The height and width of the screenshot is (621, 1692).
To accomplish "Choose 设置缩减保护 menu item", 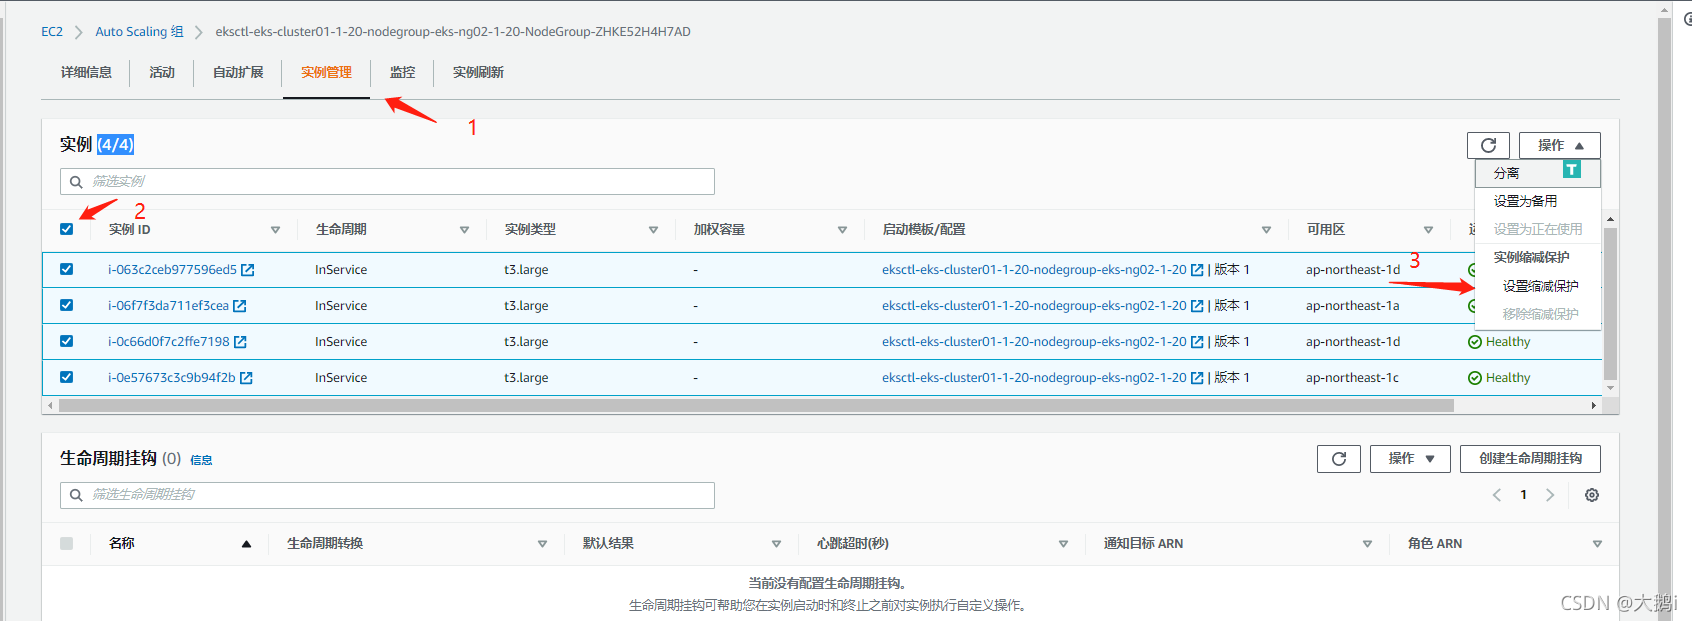I will [x=1540, y=286].
